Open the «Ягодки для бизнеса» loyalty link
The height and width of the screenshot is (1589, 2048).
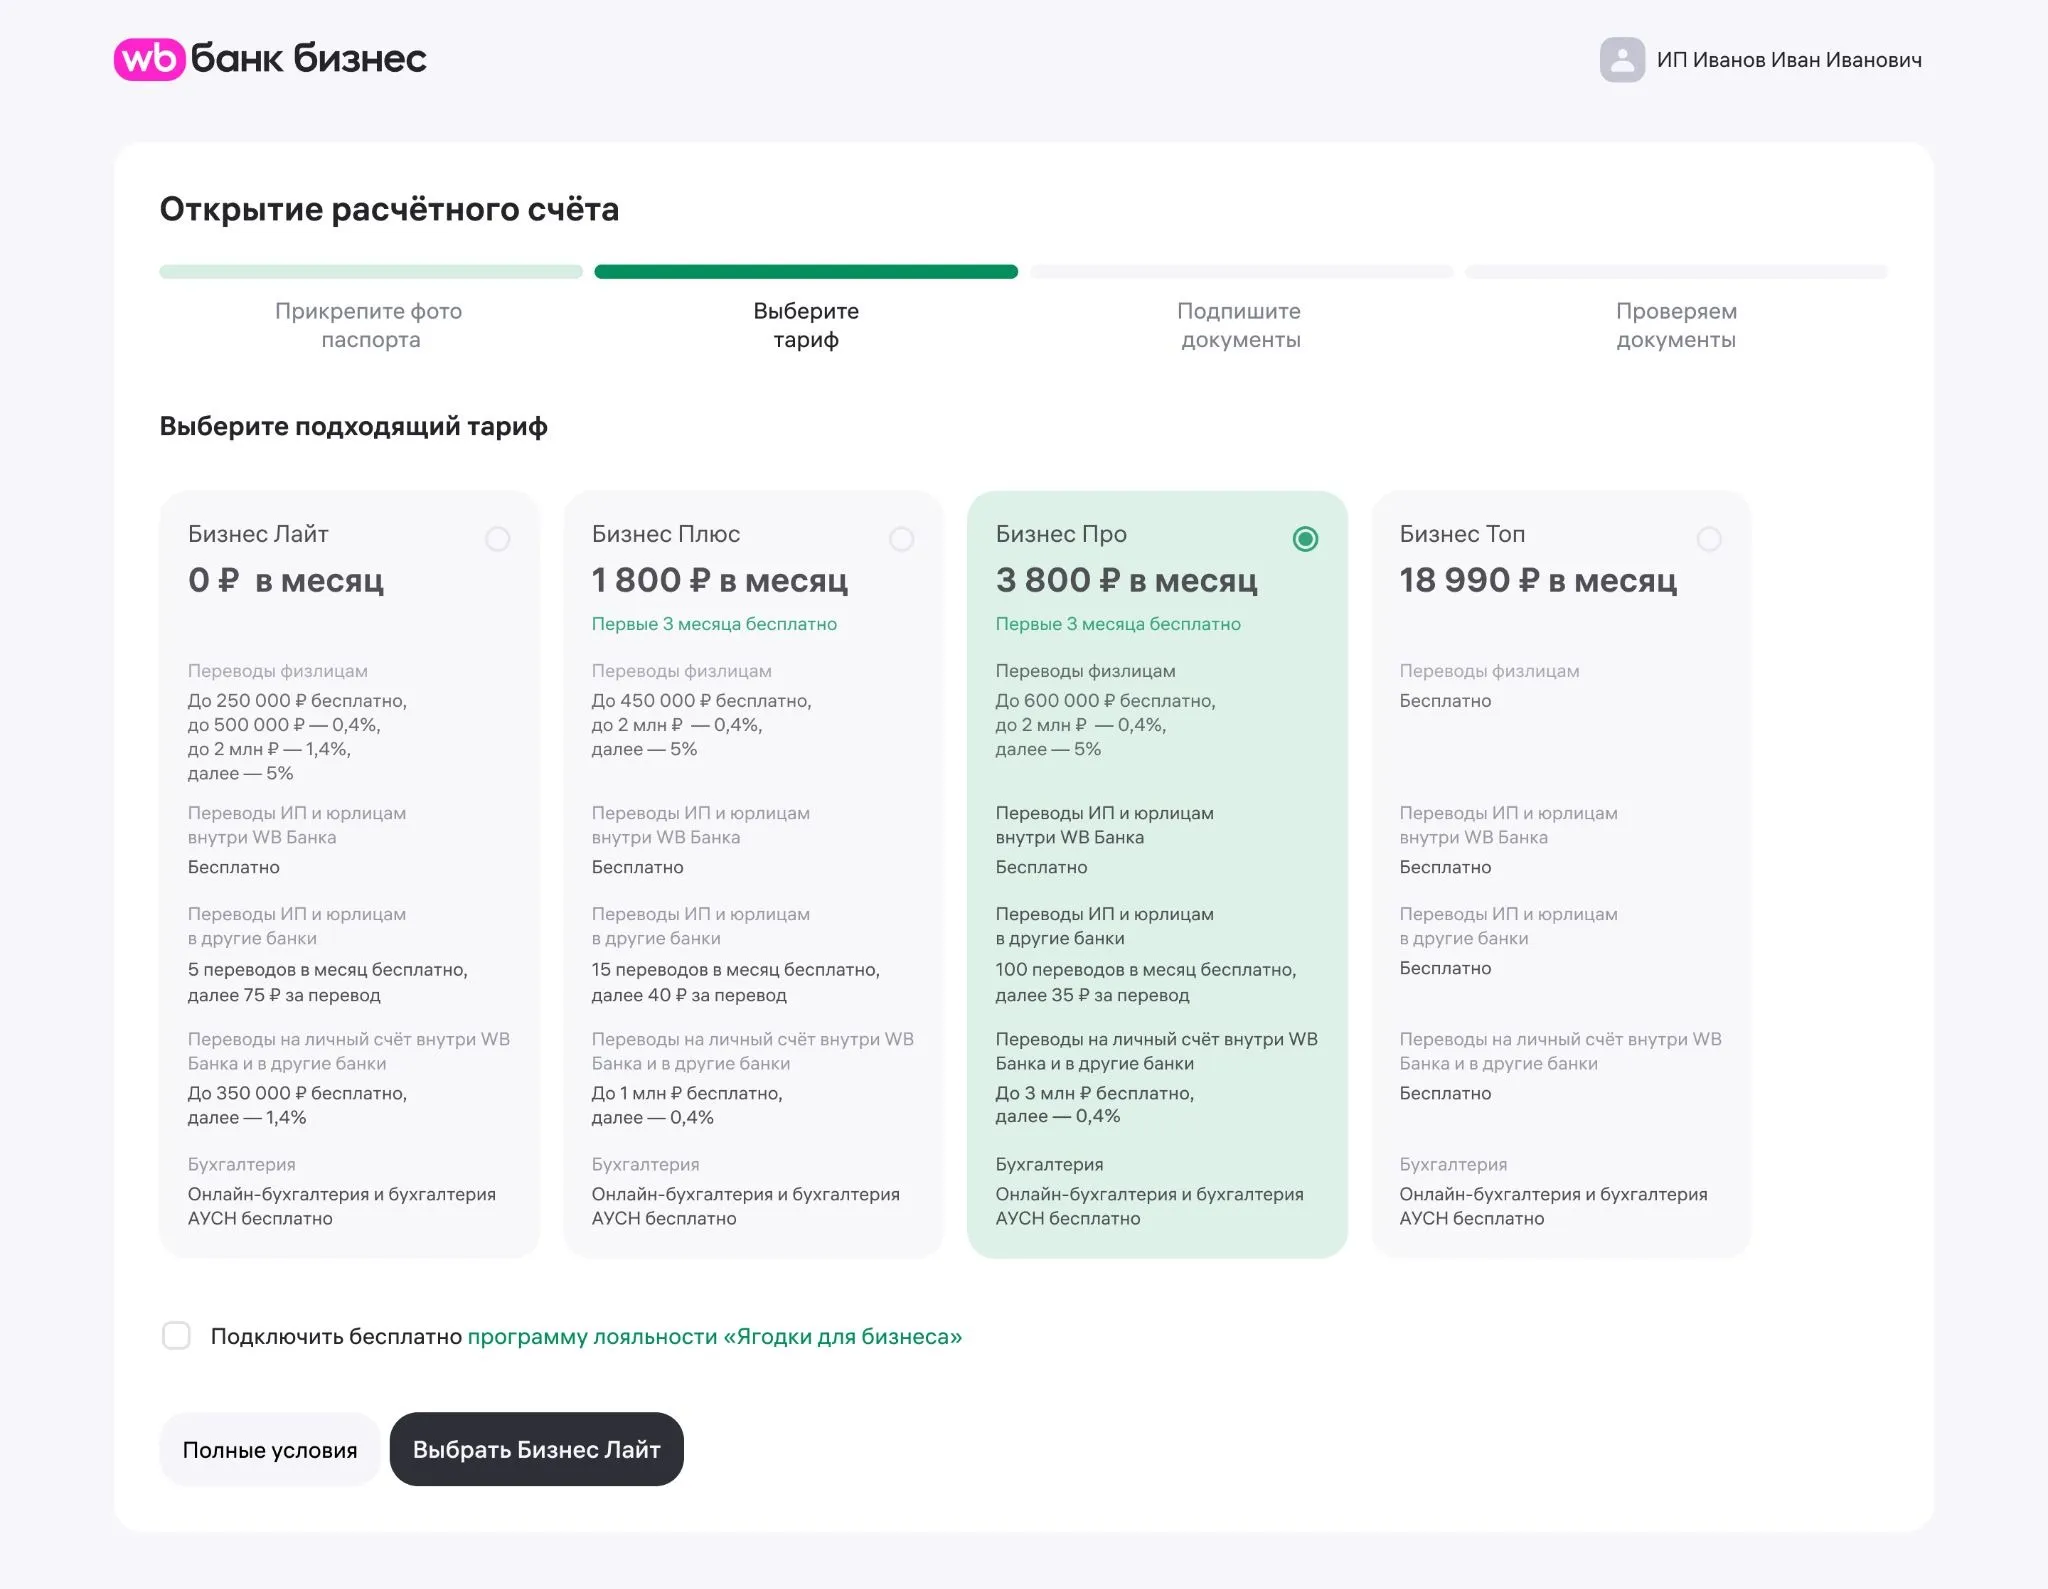[x=715, y=1337]
